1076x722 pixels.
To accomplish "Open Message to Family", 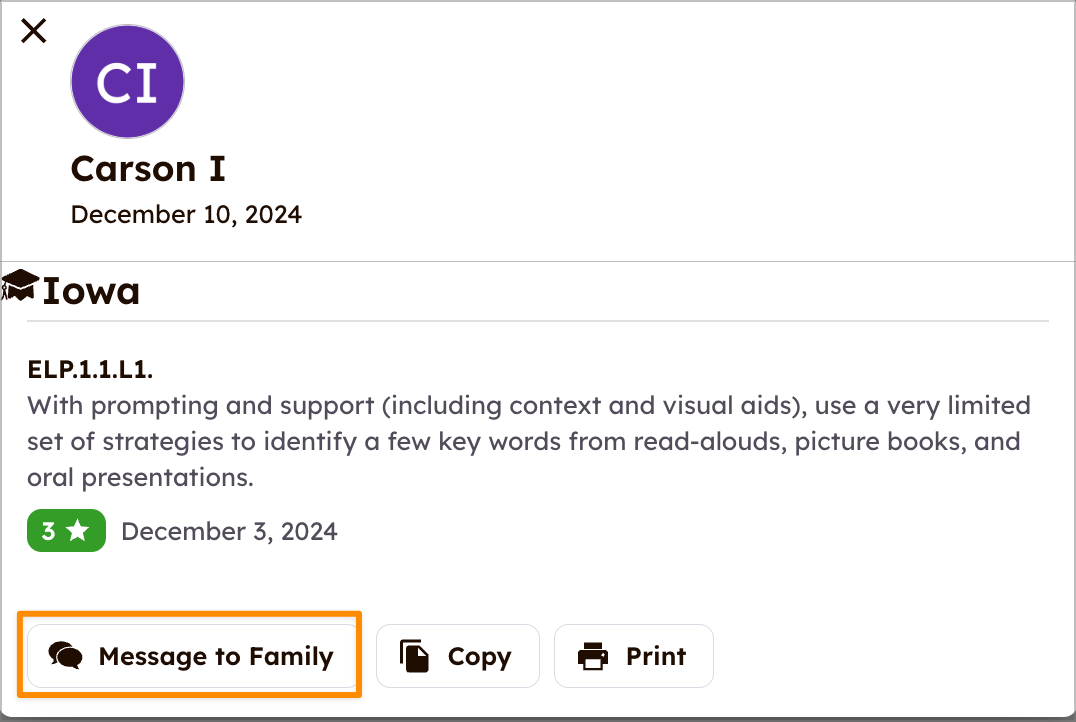I will click(193, 656).
